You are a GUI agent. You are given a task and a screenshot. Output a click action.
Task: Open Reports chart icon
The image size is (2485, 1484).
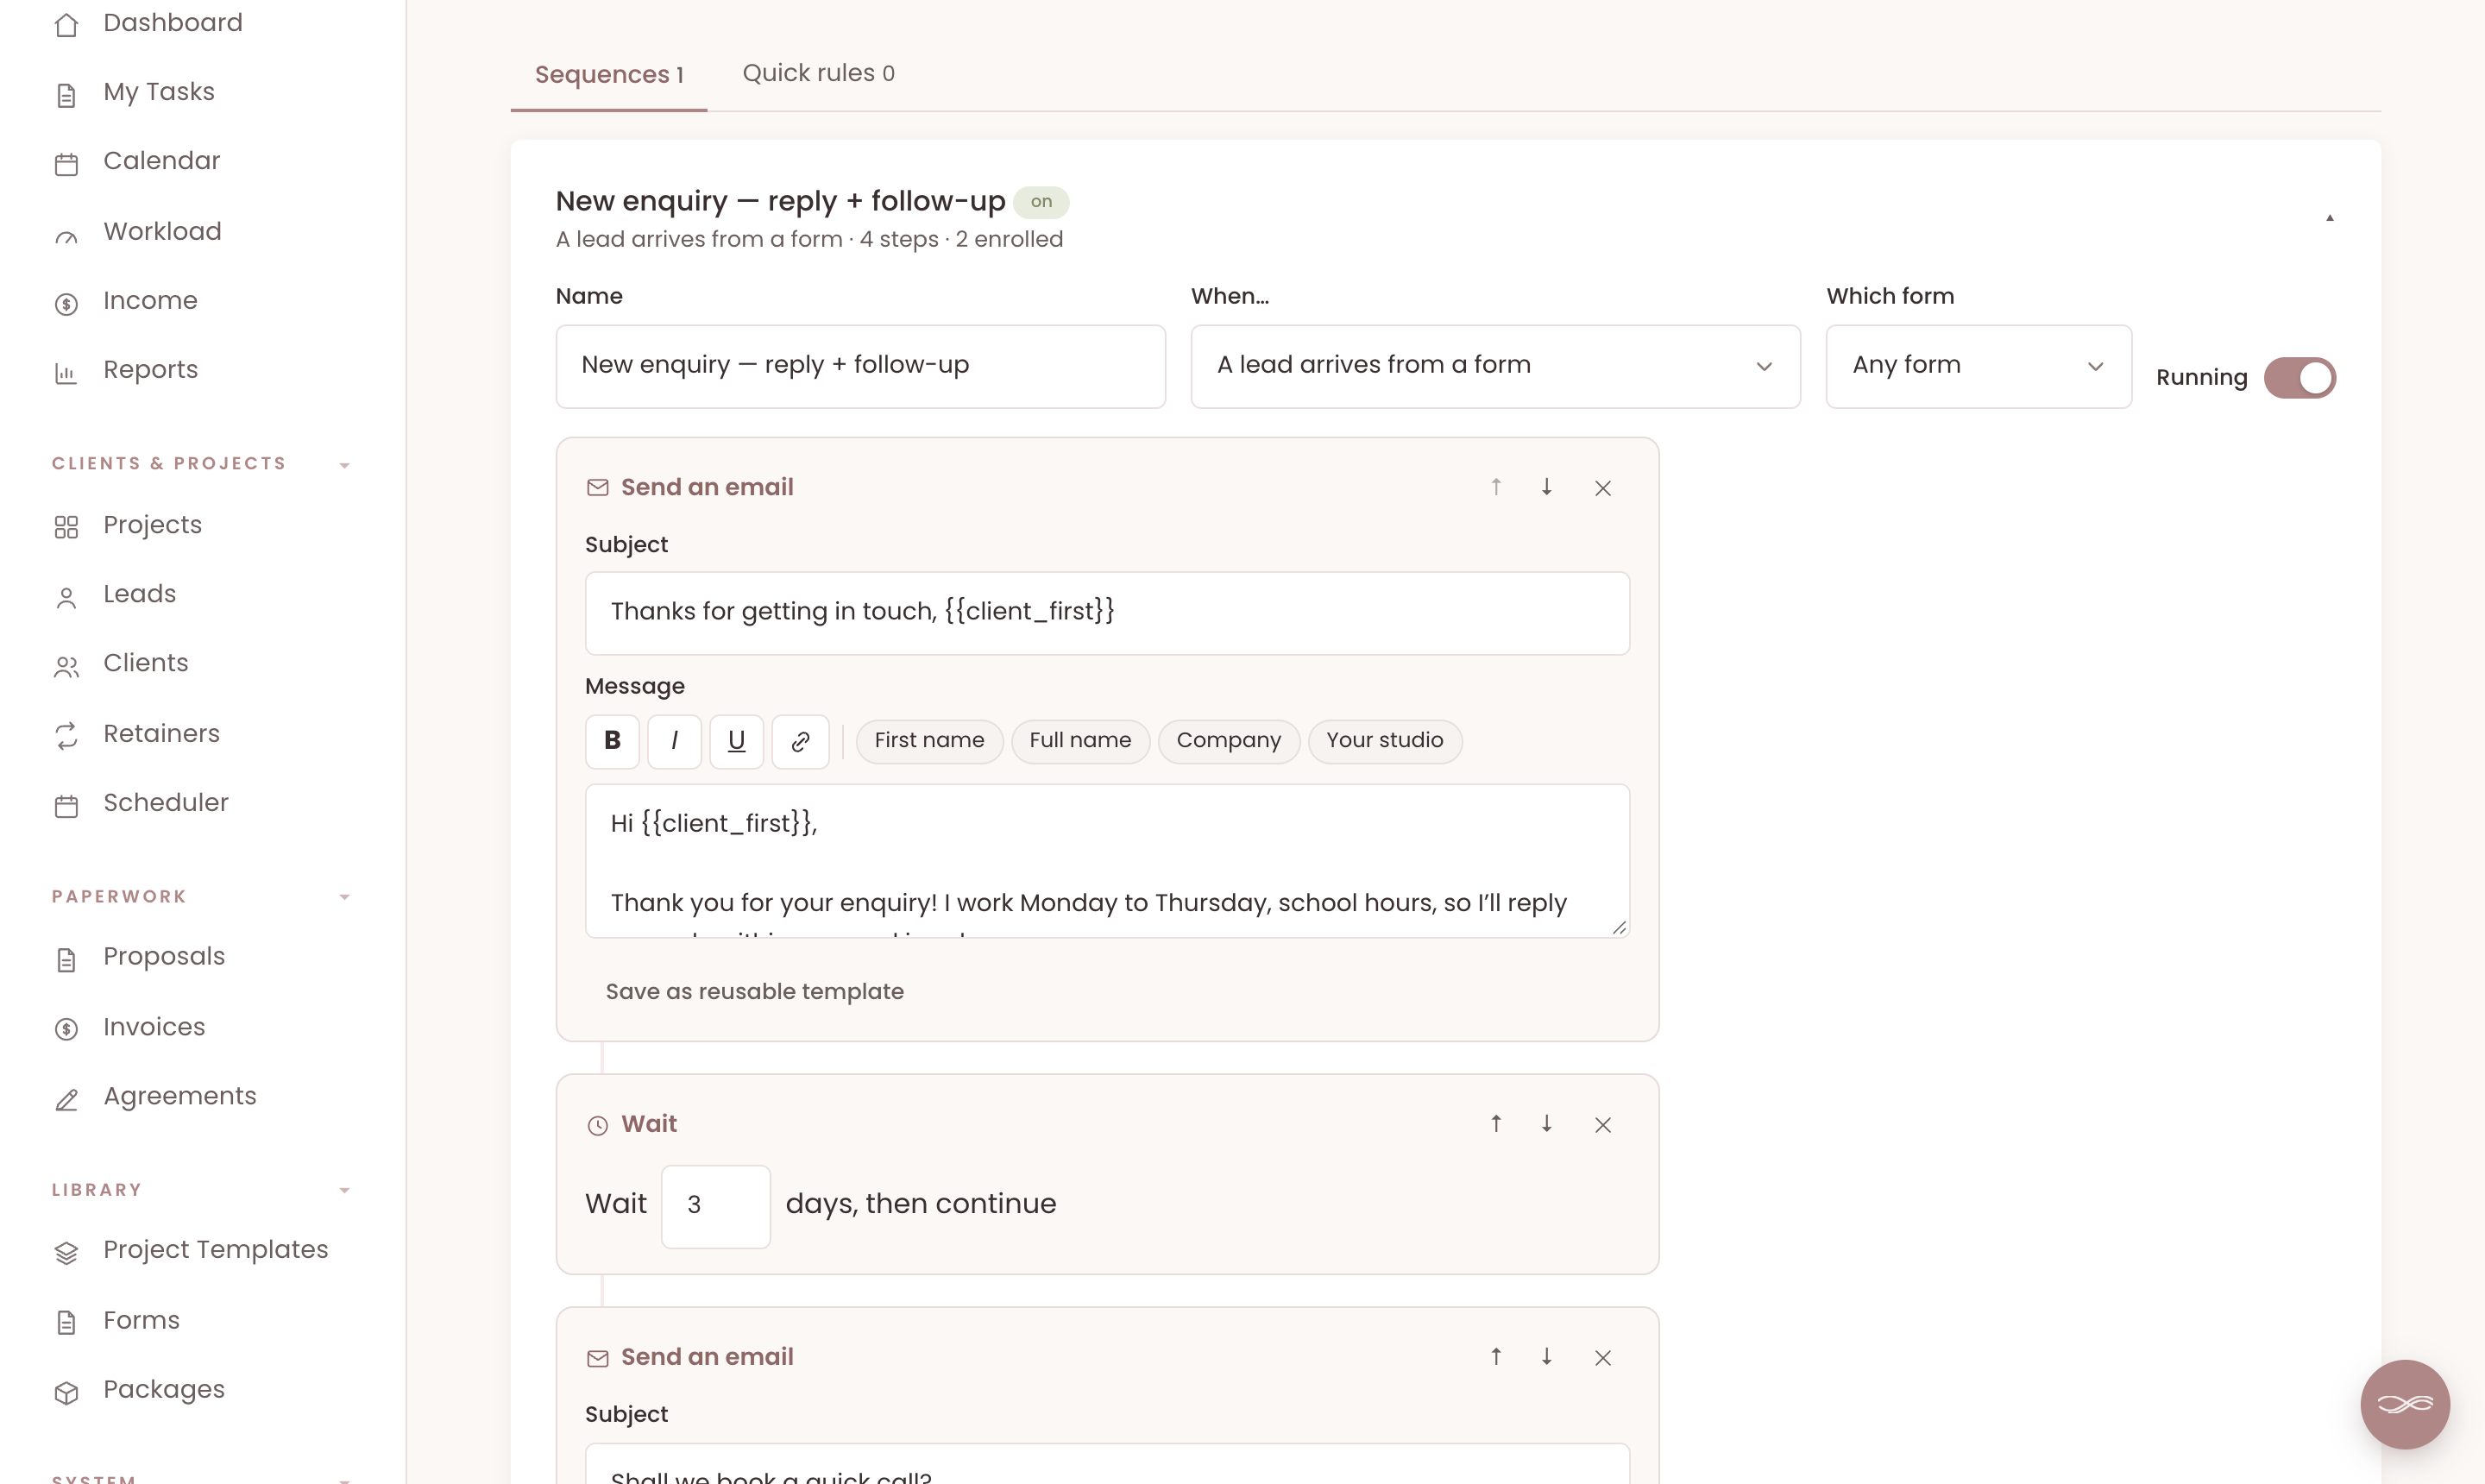66,373
